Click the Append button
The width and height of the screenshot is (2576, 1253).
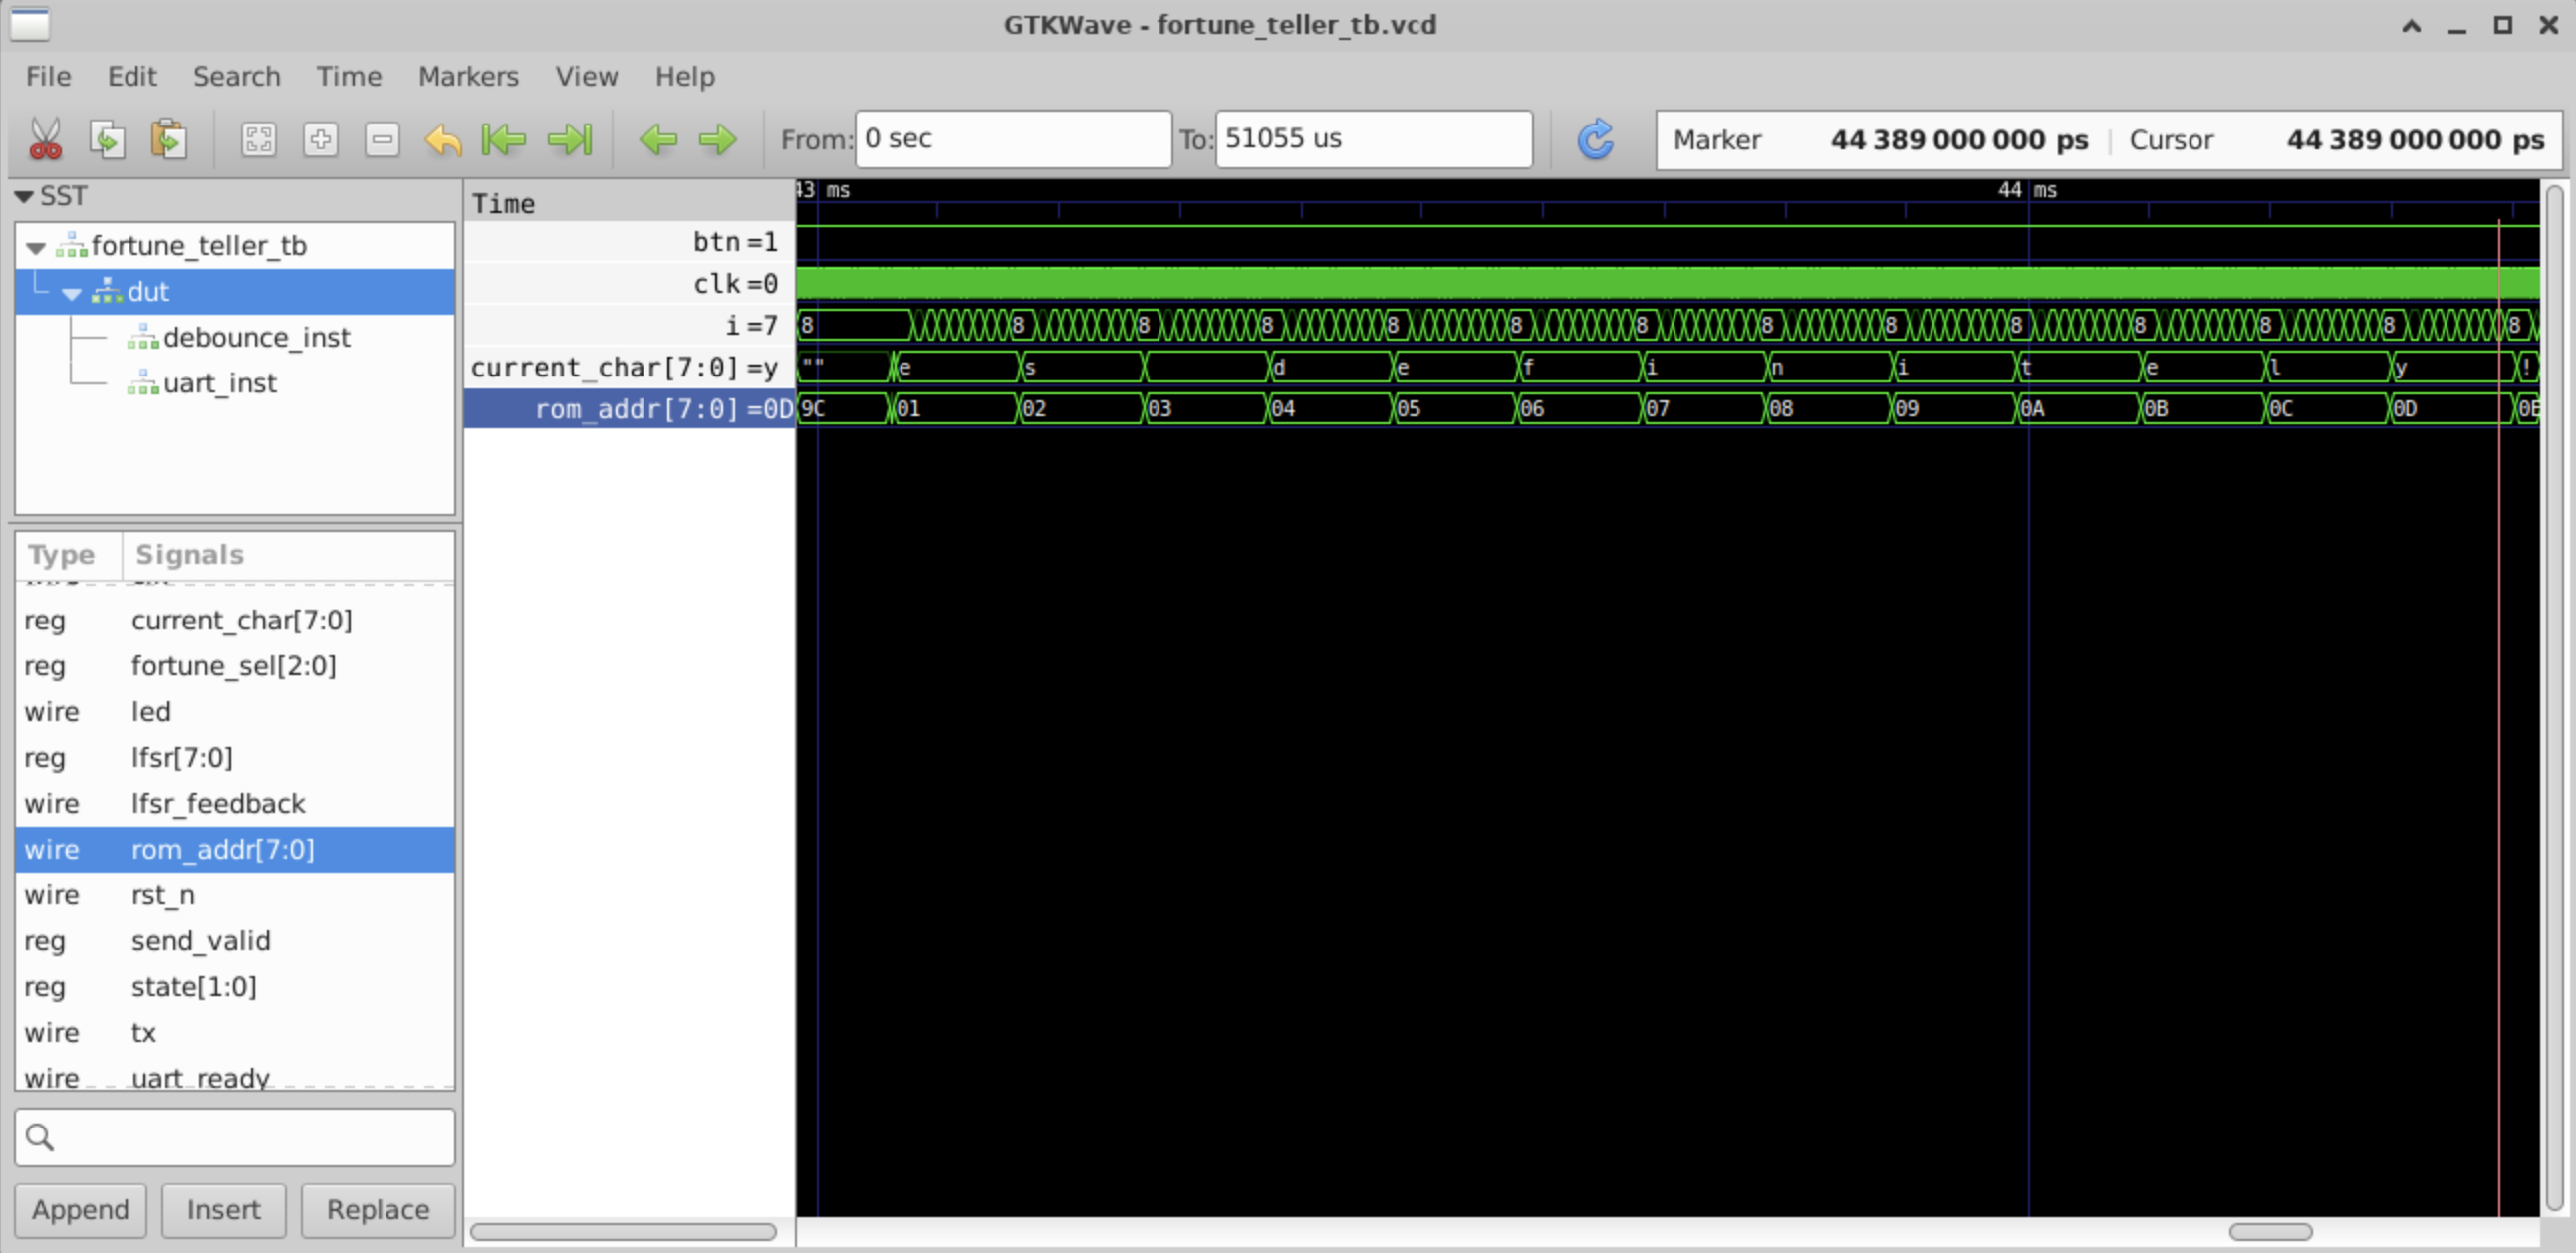point(80,1209)
